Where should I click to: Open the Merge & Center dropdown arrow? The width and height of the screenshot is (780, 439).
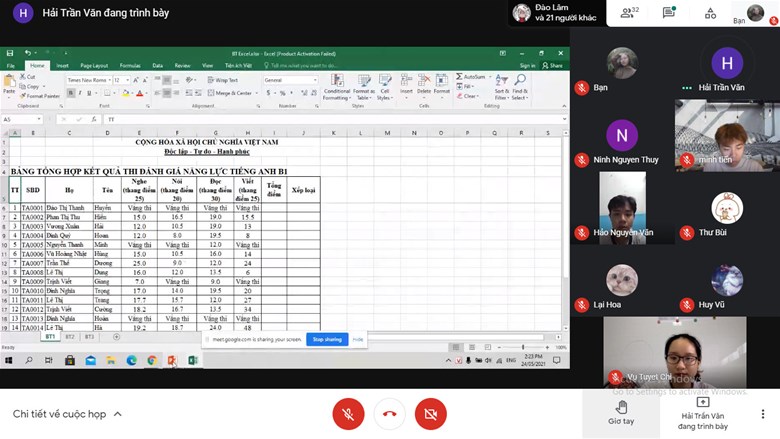[257, 93]
